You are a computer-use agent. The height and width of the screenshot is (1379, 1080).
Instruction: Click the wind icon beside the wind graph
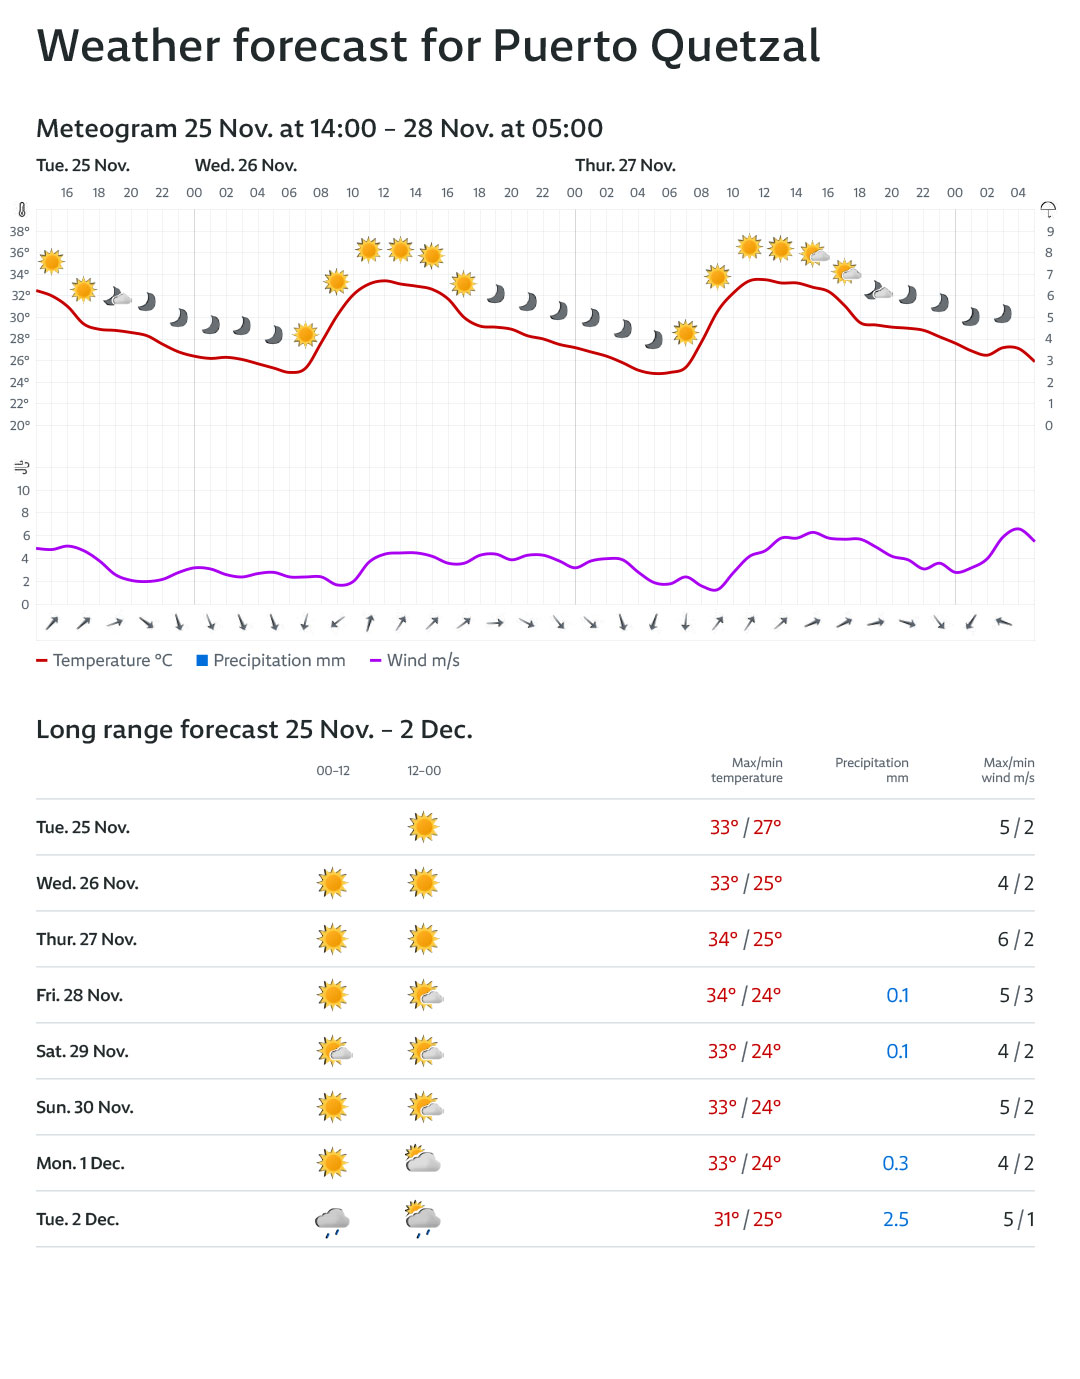click(22, 467)
